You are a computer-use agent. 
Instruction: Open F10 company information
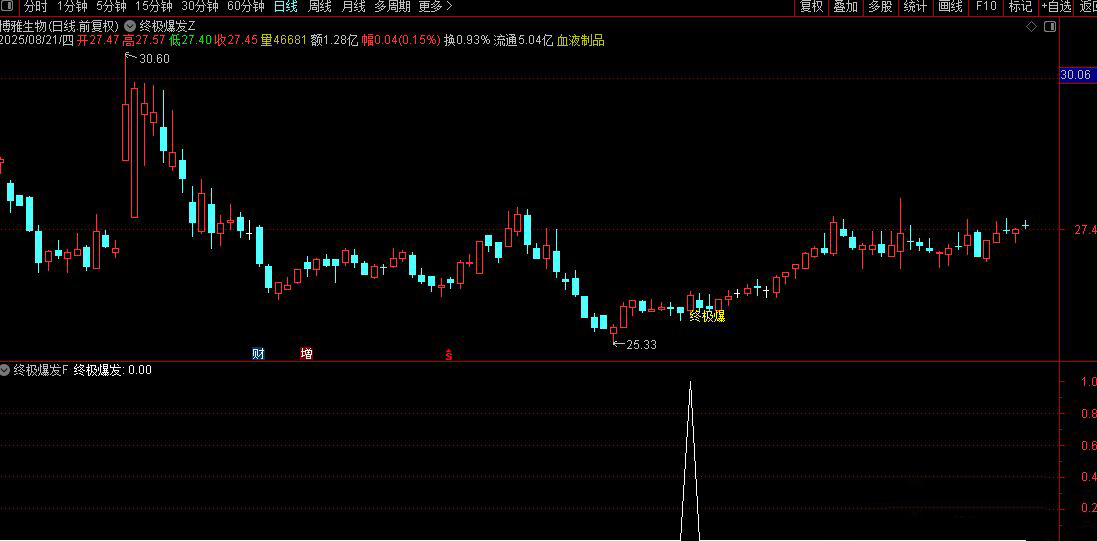tap(985, 7)
